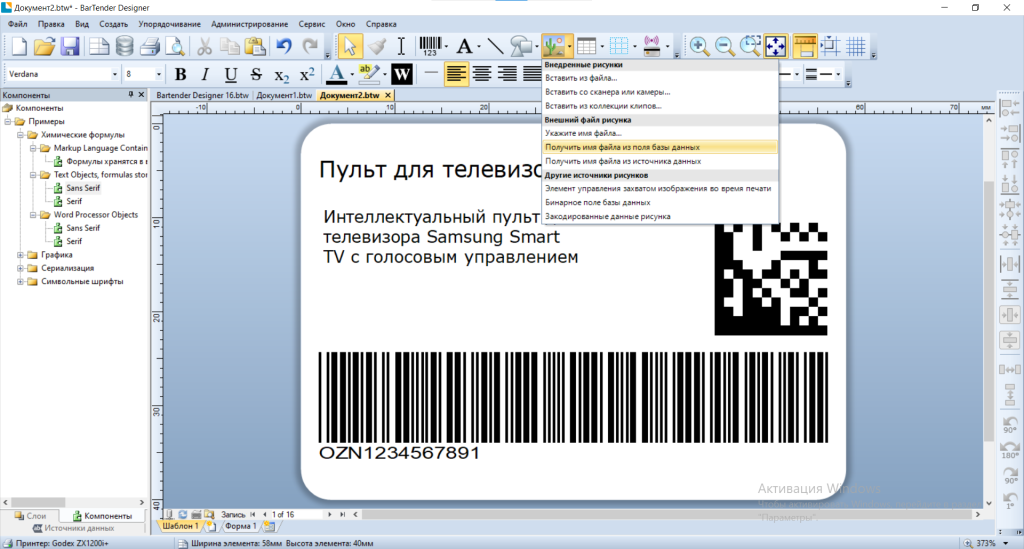Select the DataMatrix code on the label
The width and height of the screenshot is (1024, 549).
pyautogui.click(x=771, y=279)
